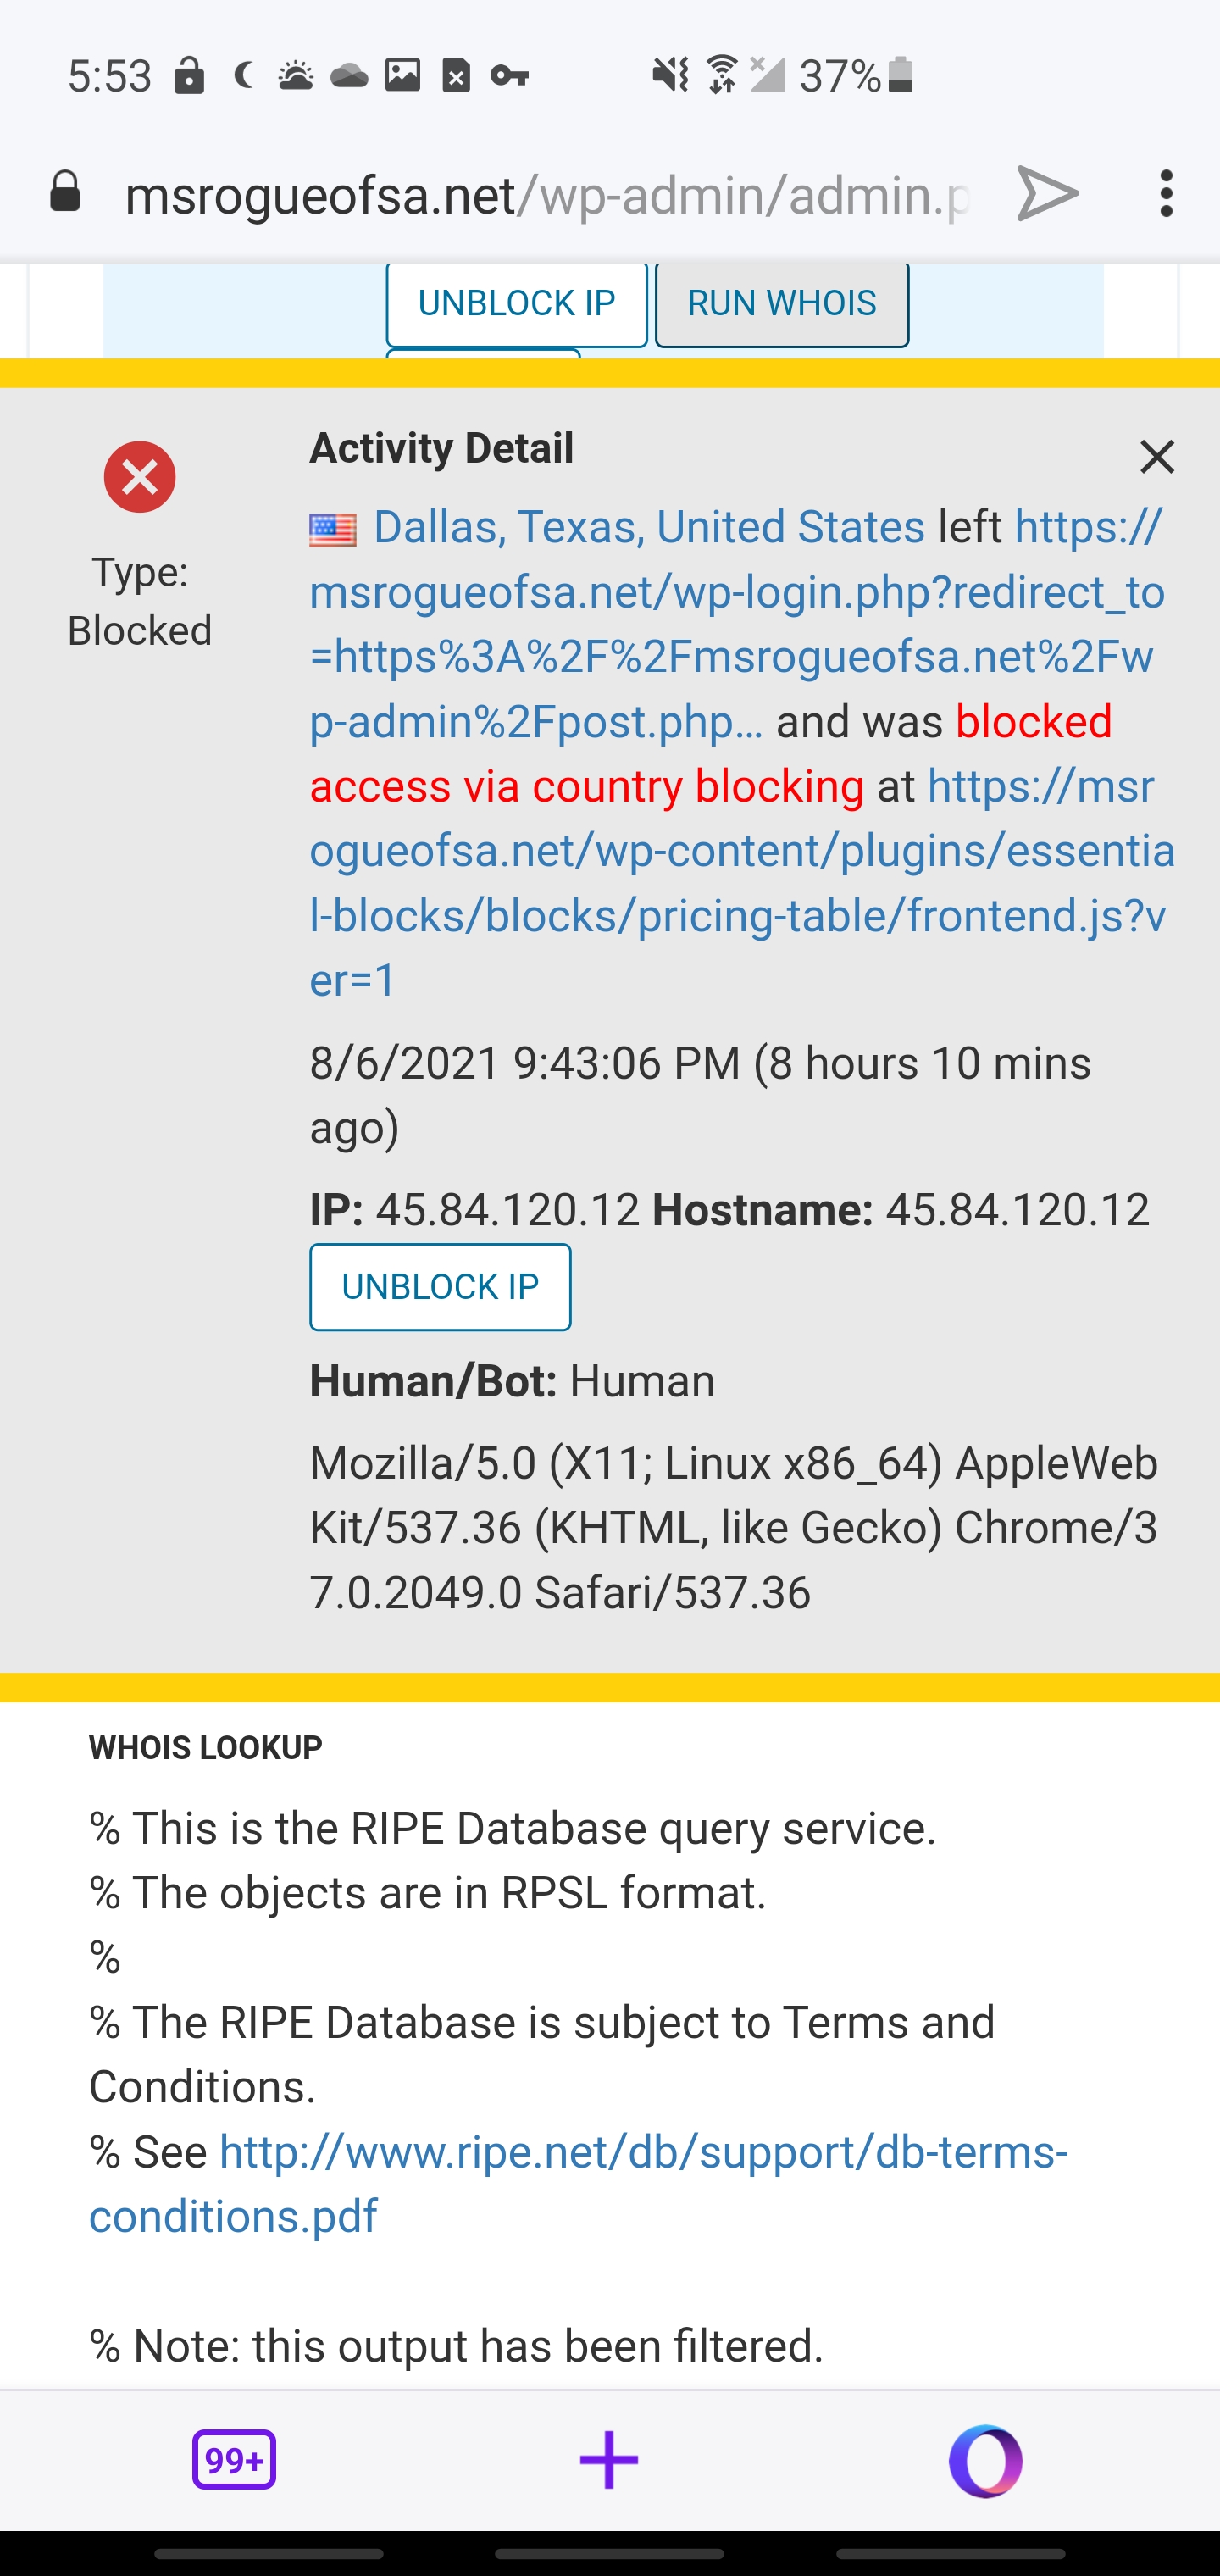
Task: Click the United States flag icon
Action: coord(333,529)
